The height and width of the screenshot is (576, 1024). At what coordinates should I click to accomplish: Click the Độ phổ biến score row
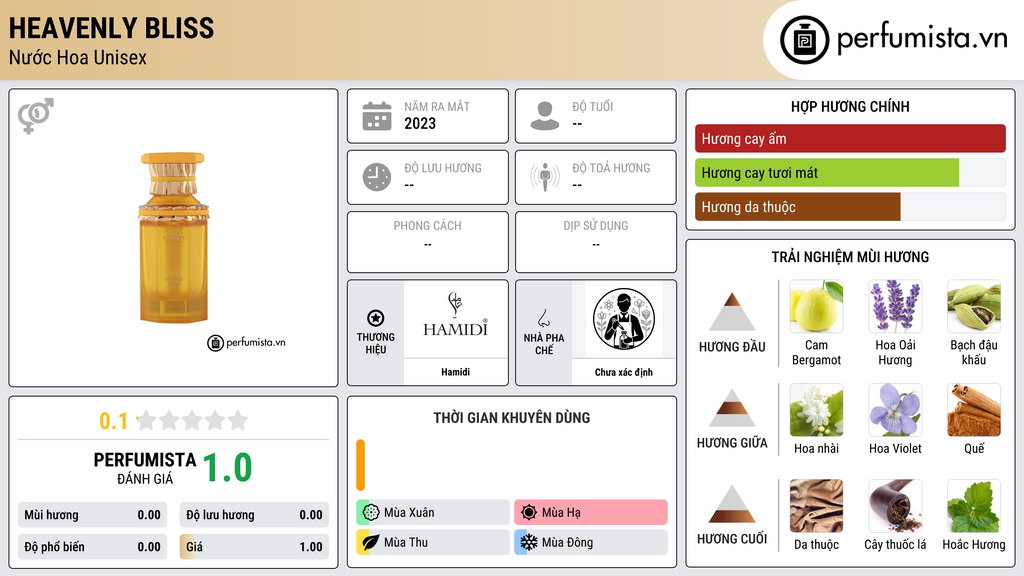pos(93,547)
